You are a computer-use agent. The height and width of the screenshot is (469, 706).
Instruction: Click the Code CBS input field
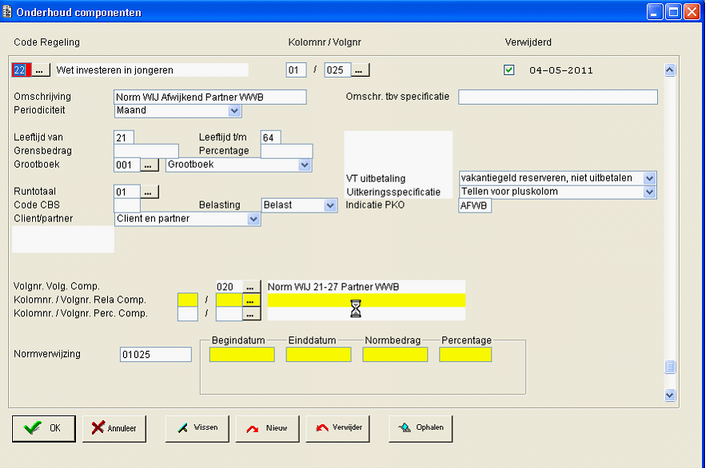(127, 206)
